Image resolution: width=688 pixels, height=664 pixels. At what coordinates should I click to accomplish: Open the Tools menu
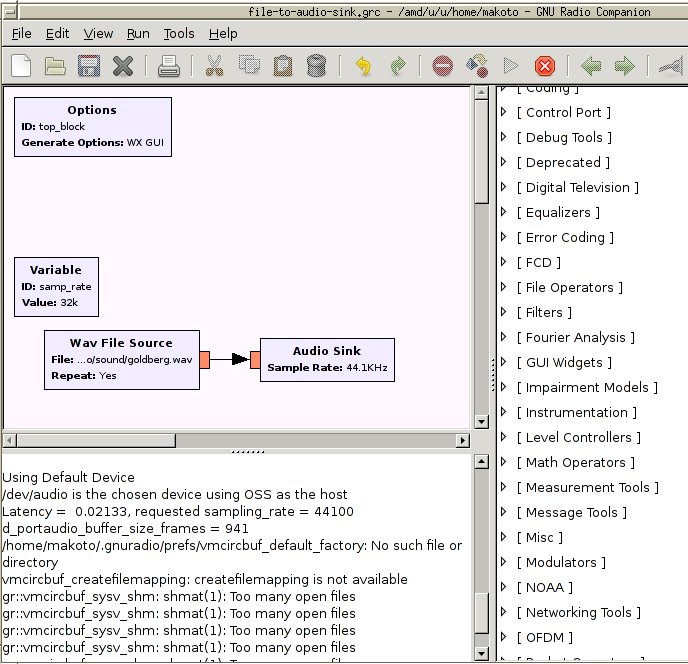click(179, 33)
